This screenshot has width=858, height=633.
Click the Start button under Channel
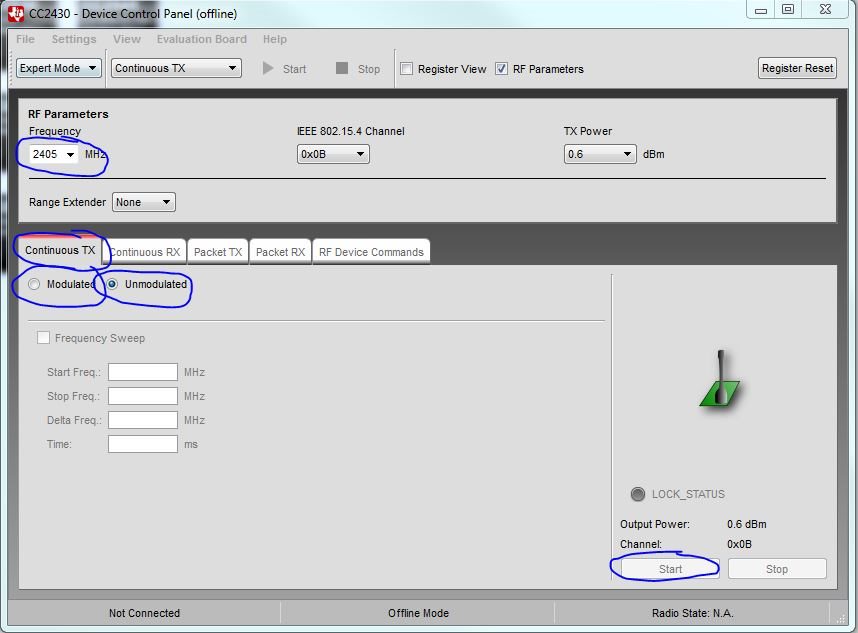coord(670,569)
